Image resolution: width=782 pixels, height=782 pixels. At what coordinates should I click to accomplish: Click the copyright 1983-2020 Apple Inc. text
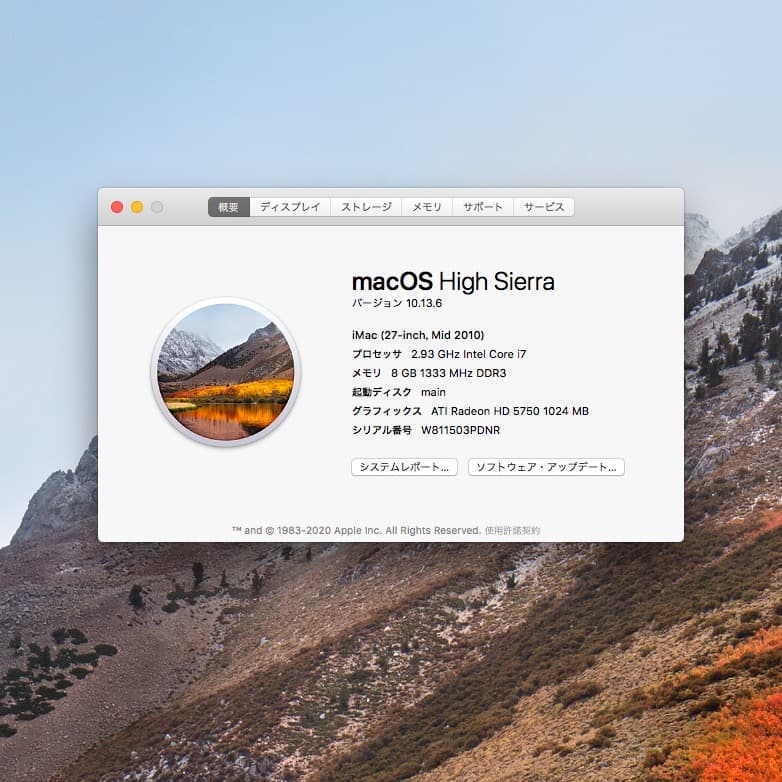click(x=357, y=530)
